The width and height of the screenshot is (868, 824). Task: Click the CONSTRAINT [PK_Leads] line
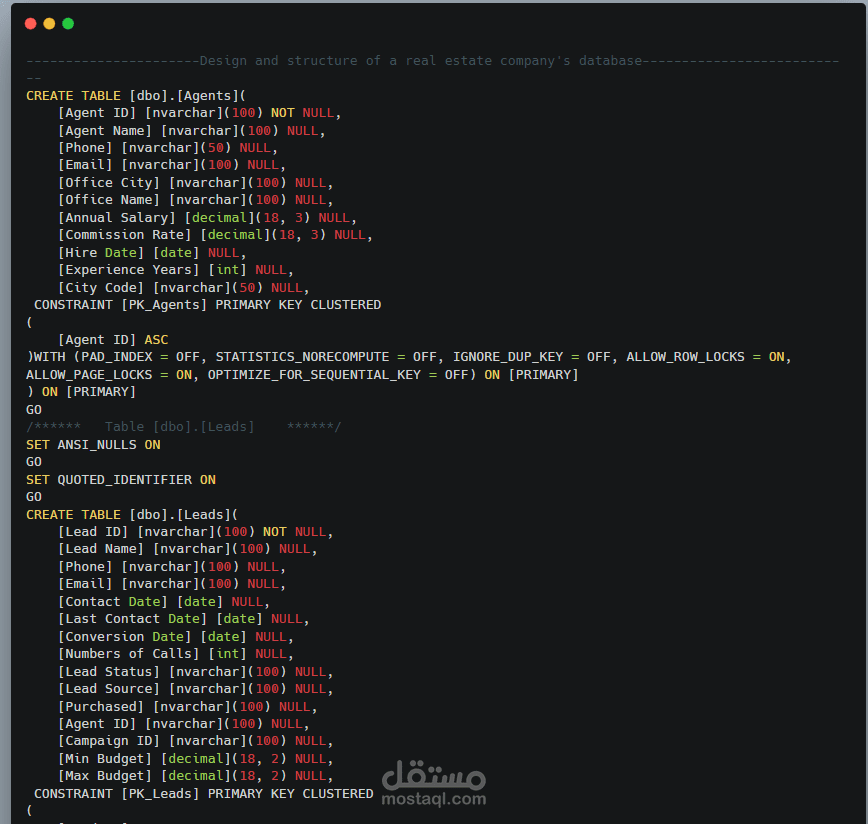204,794
